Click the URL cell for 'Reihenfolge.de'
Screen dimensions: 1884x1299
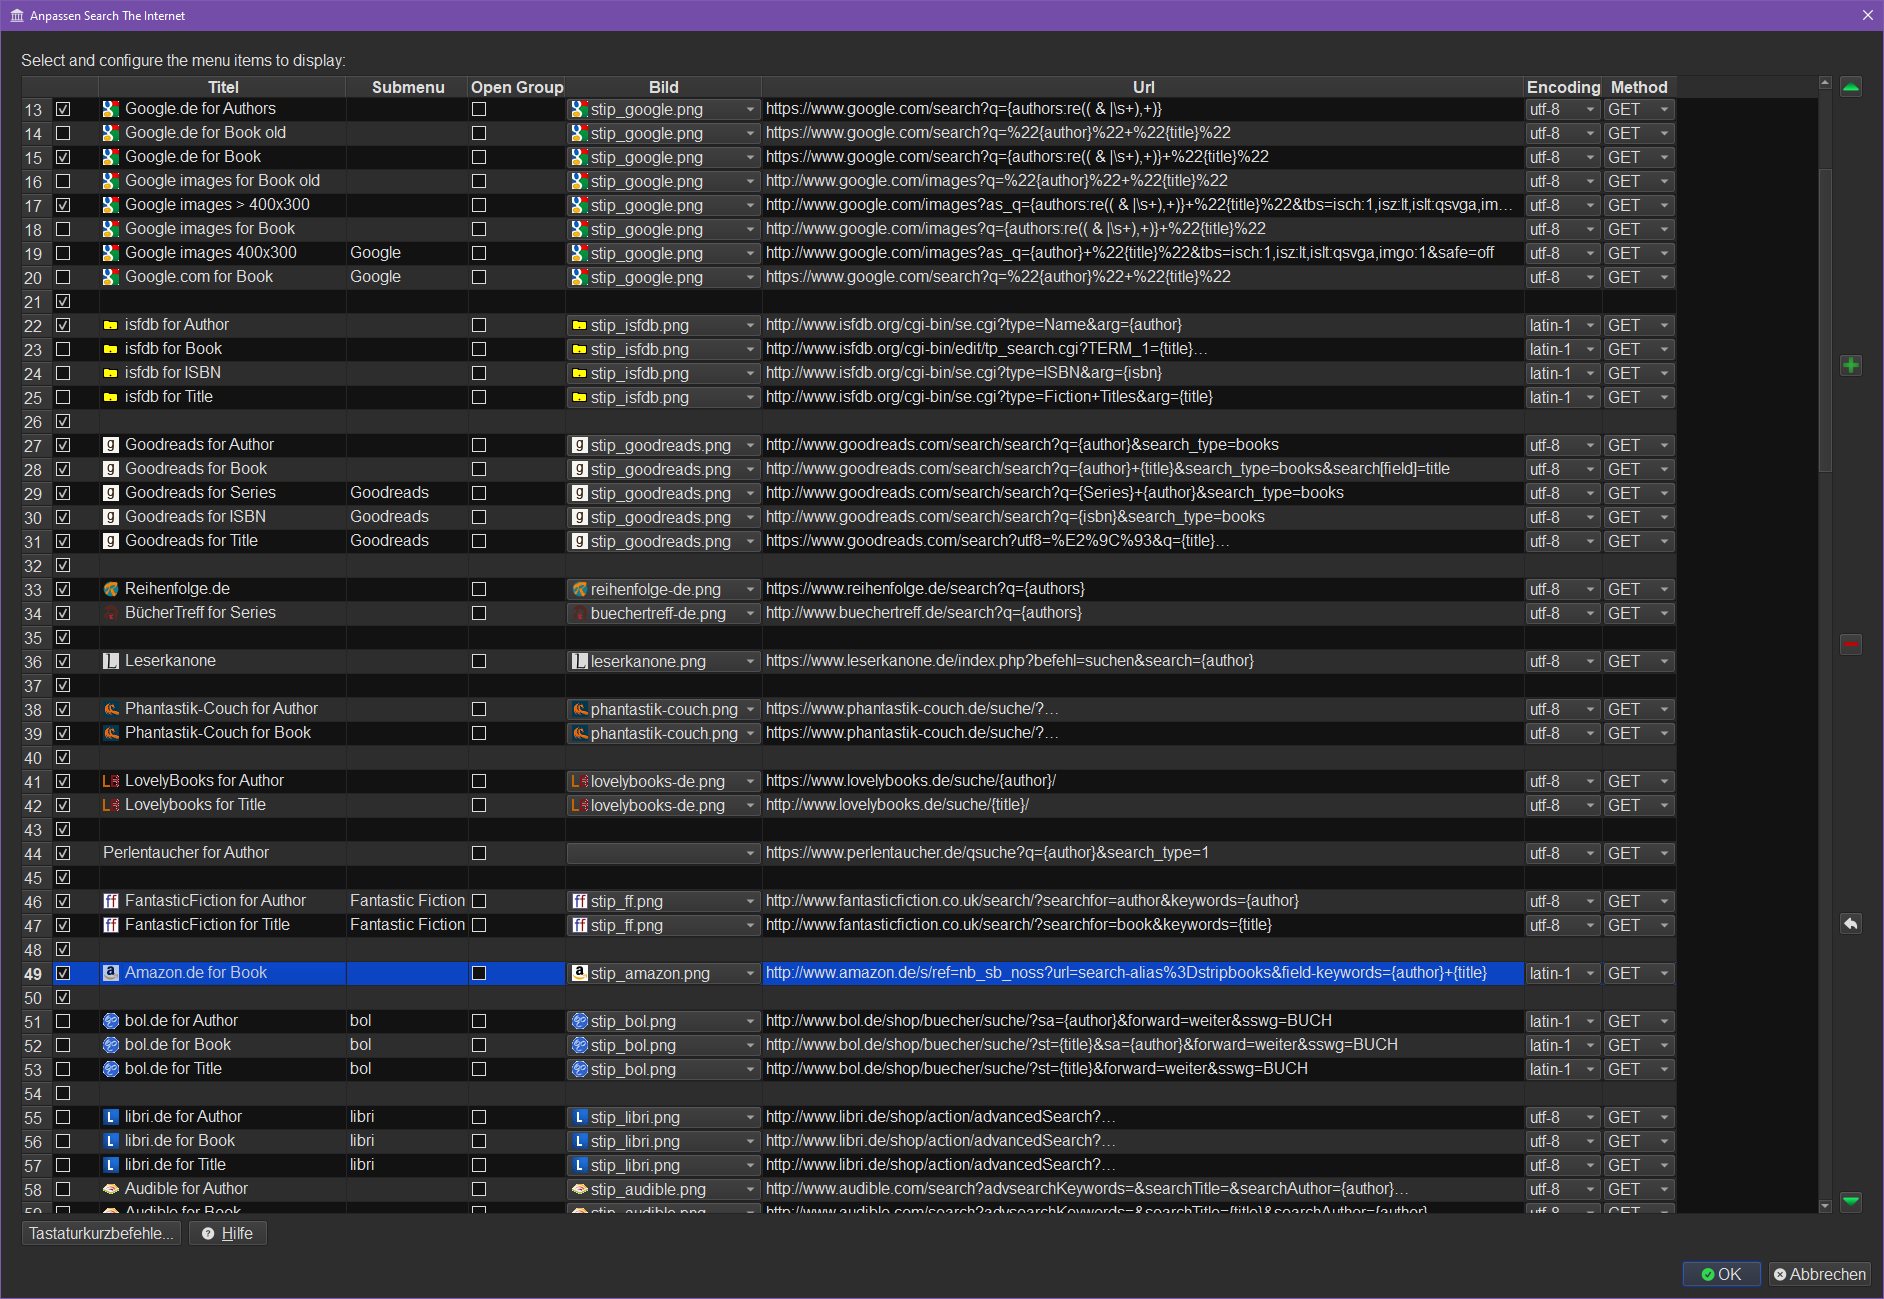click(x=1143, y=589)
